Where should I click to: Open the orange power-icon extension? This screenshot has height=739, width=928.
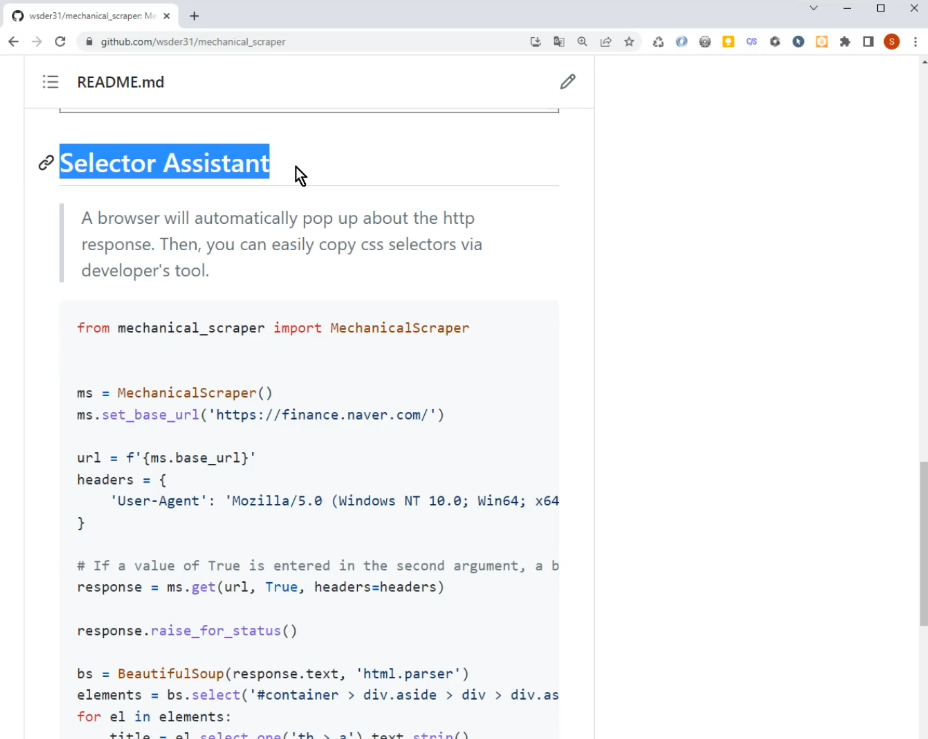pos(822,41)
